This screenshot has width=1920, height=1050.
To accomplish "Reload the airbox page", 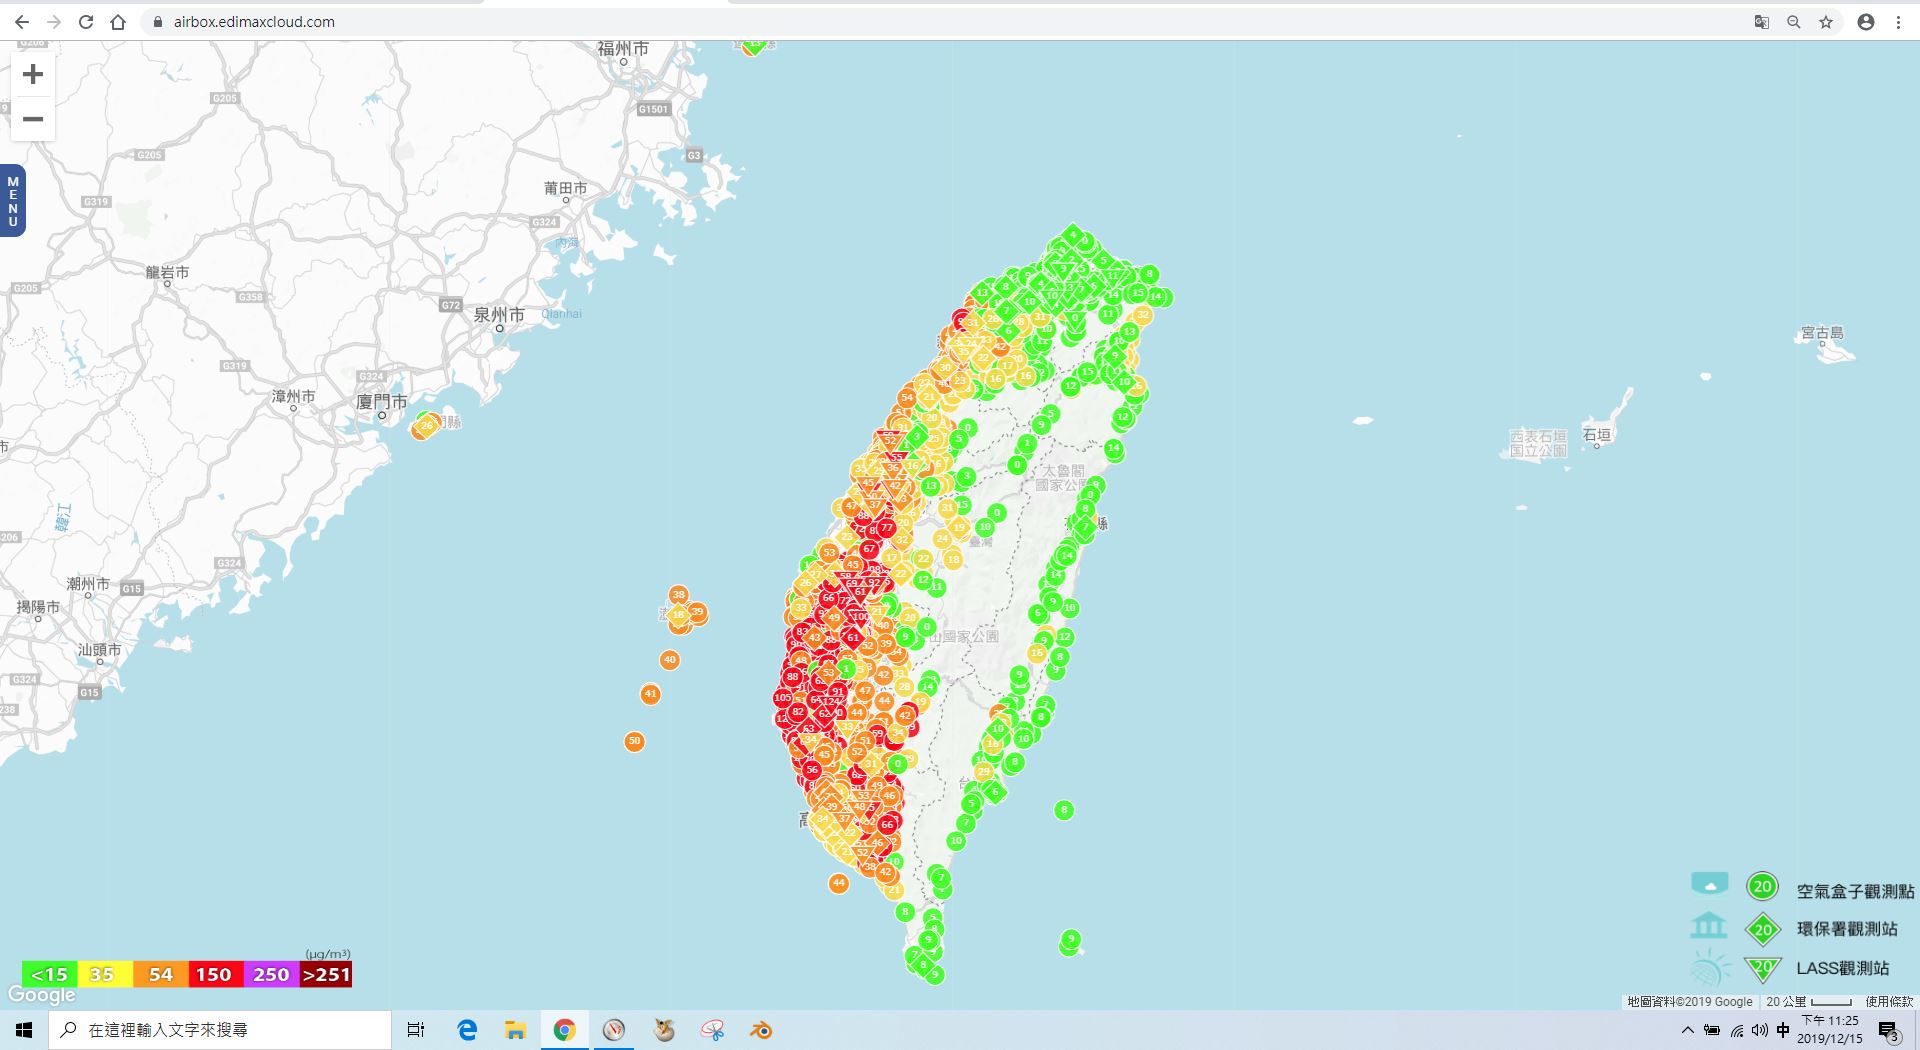I will click(x=86, y=22).
